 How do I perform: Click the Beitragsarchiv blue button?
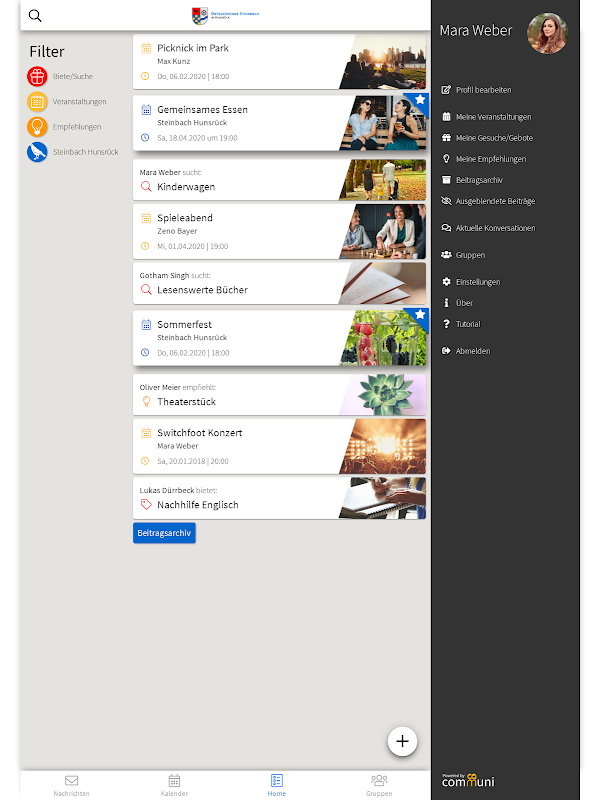(x=164, y=533)
